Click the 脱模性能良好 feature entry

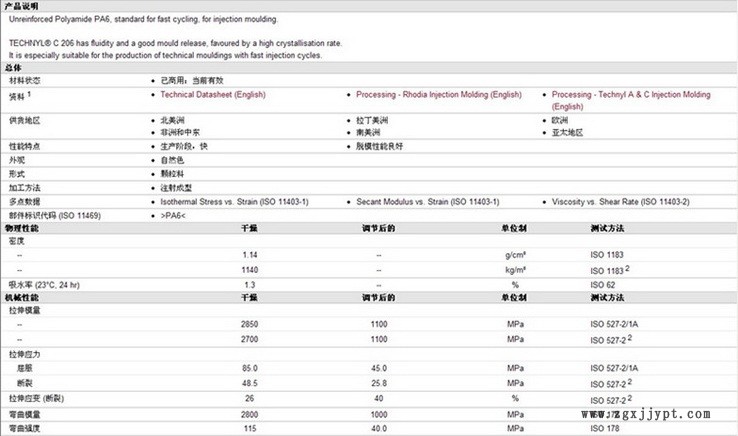click(379, 146)
